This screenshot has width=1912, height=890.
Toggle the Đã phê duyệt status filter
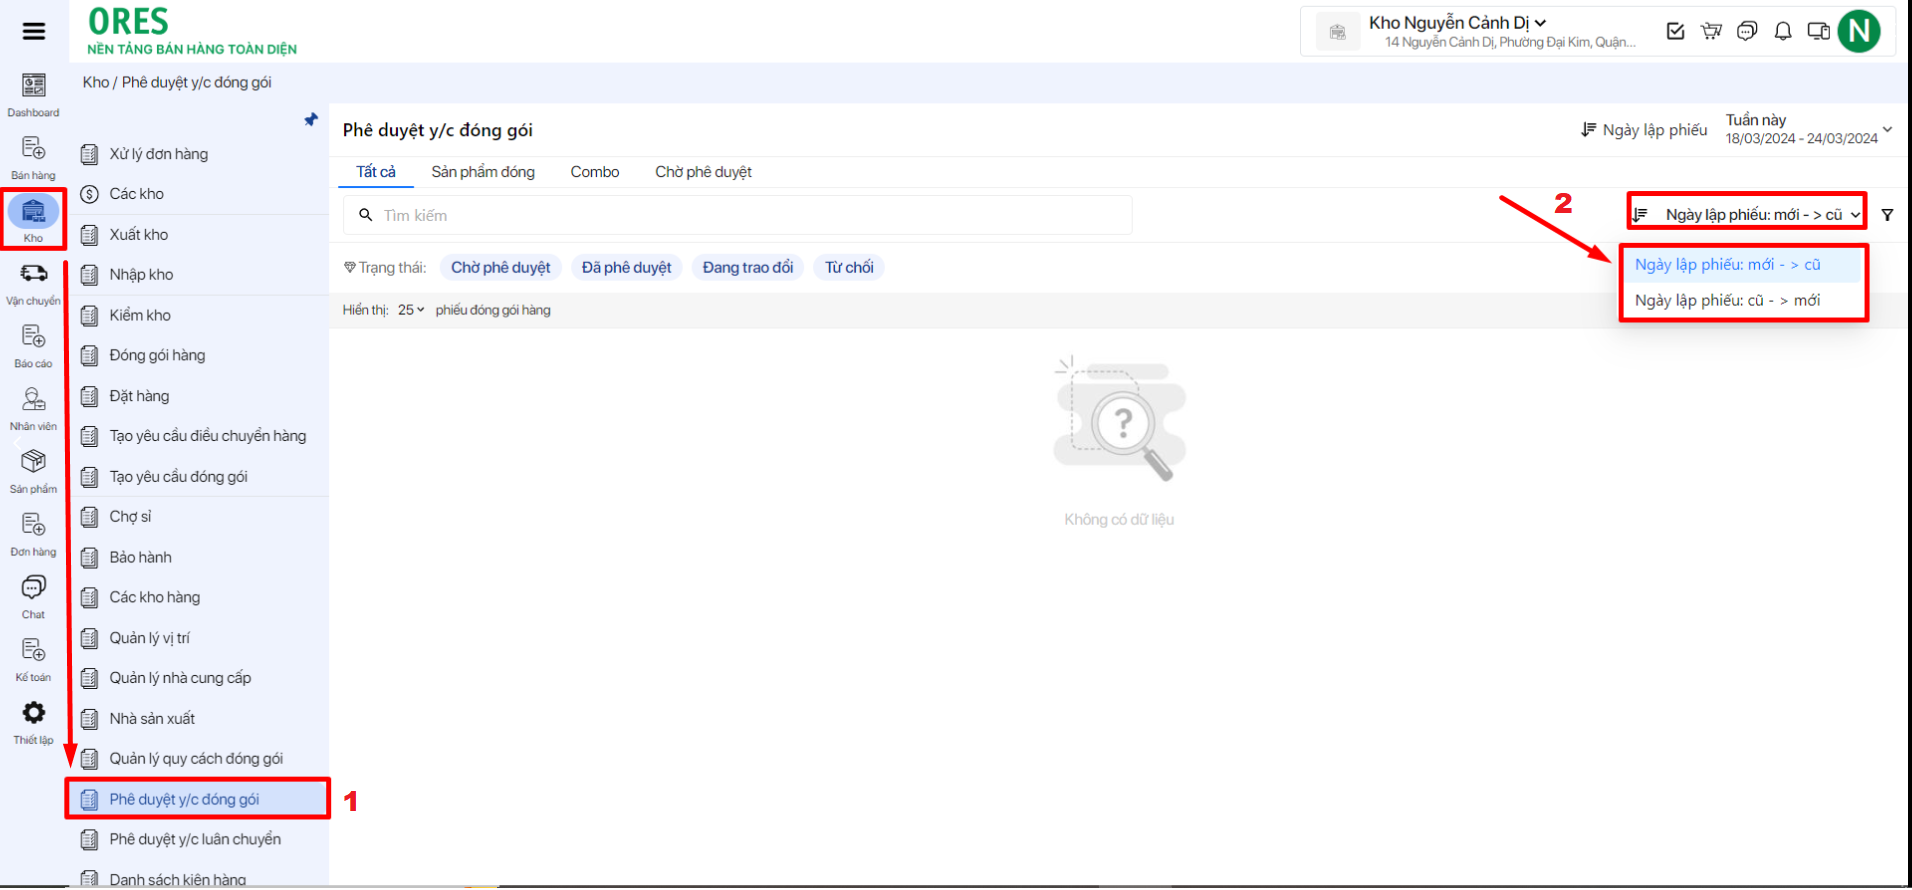coord(626,268)
